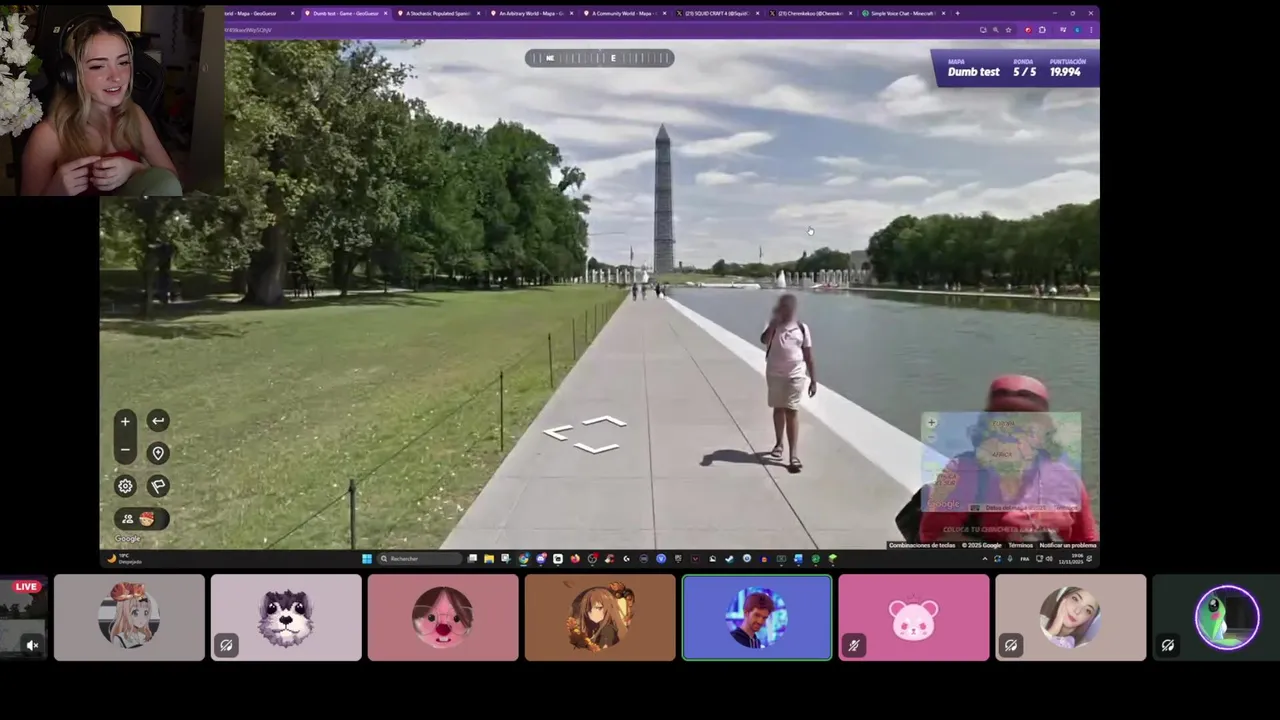This screenshot has height=720, width=1280.
Task: Open taskbar weather widget
Action: [125, 558]
